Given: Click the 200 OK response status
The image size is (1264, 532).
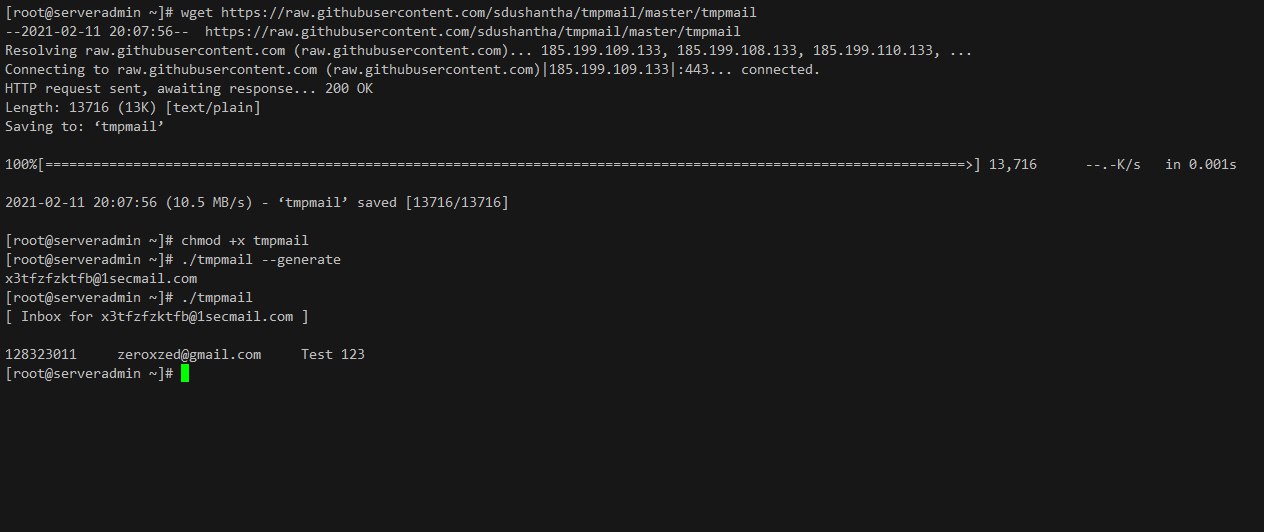Looking at the screenshot, I should [349, 88].
